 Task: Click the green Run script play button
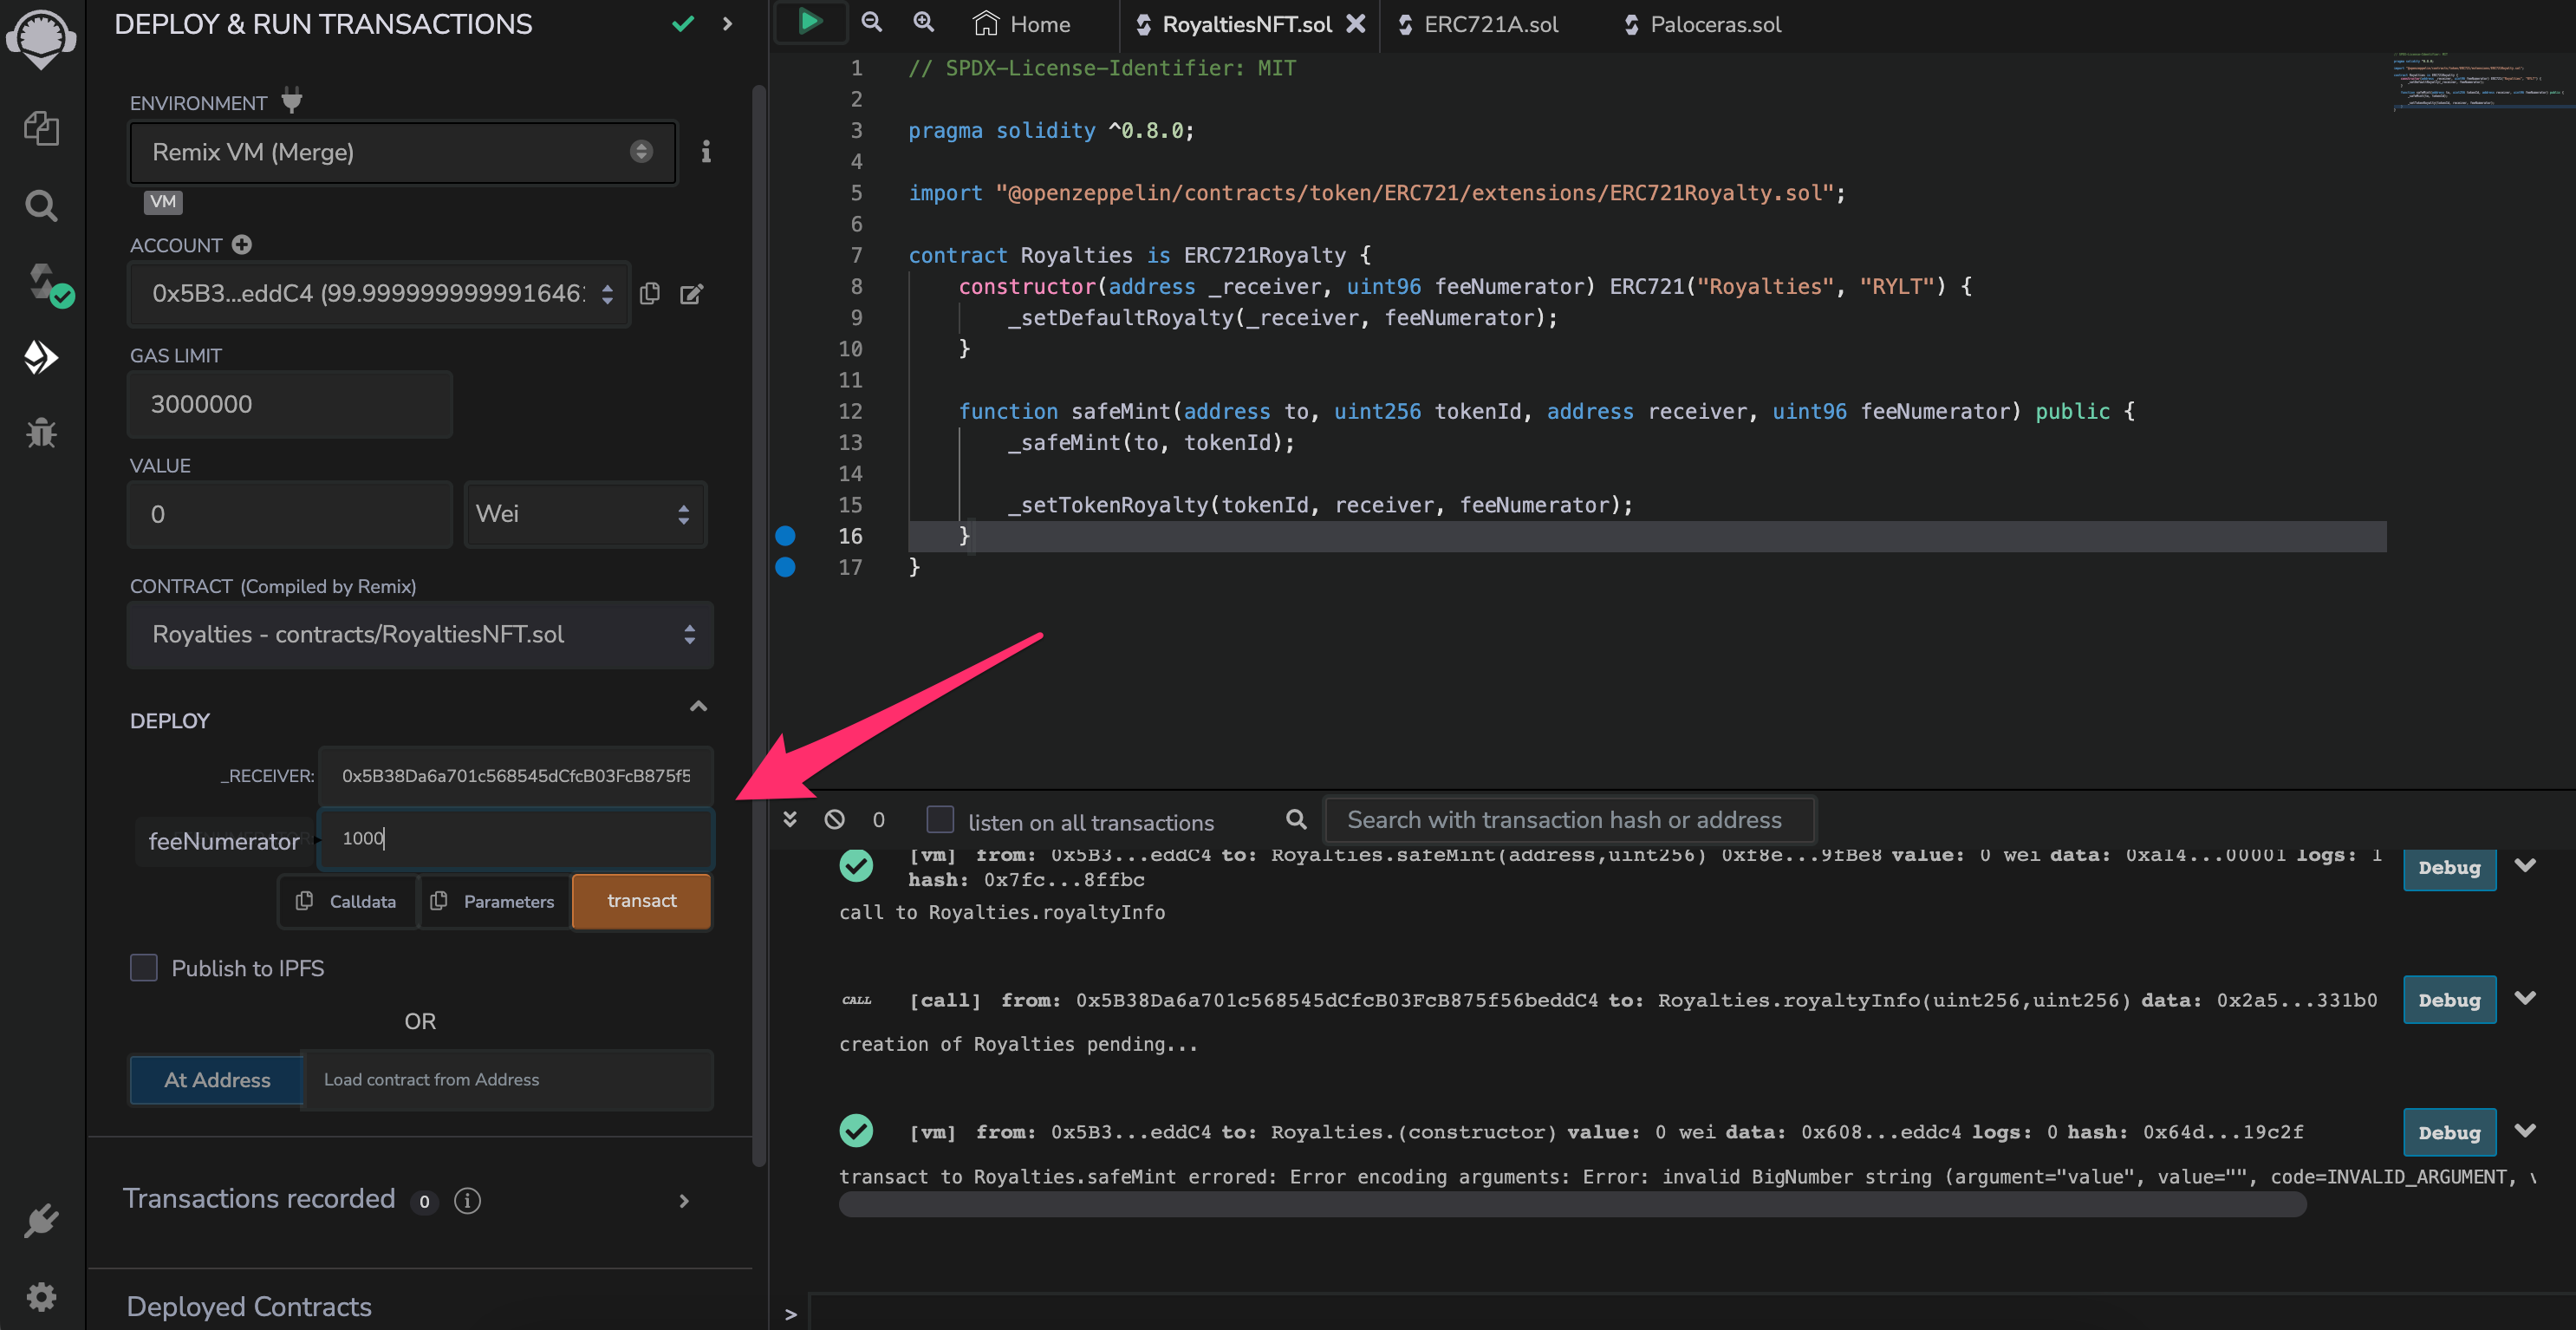[810, 22]
